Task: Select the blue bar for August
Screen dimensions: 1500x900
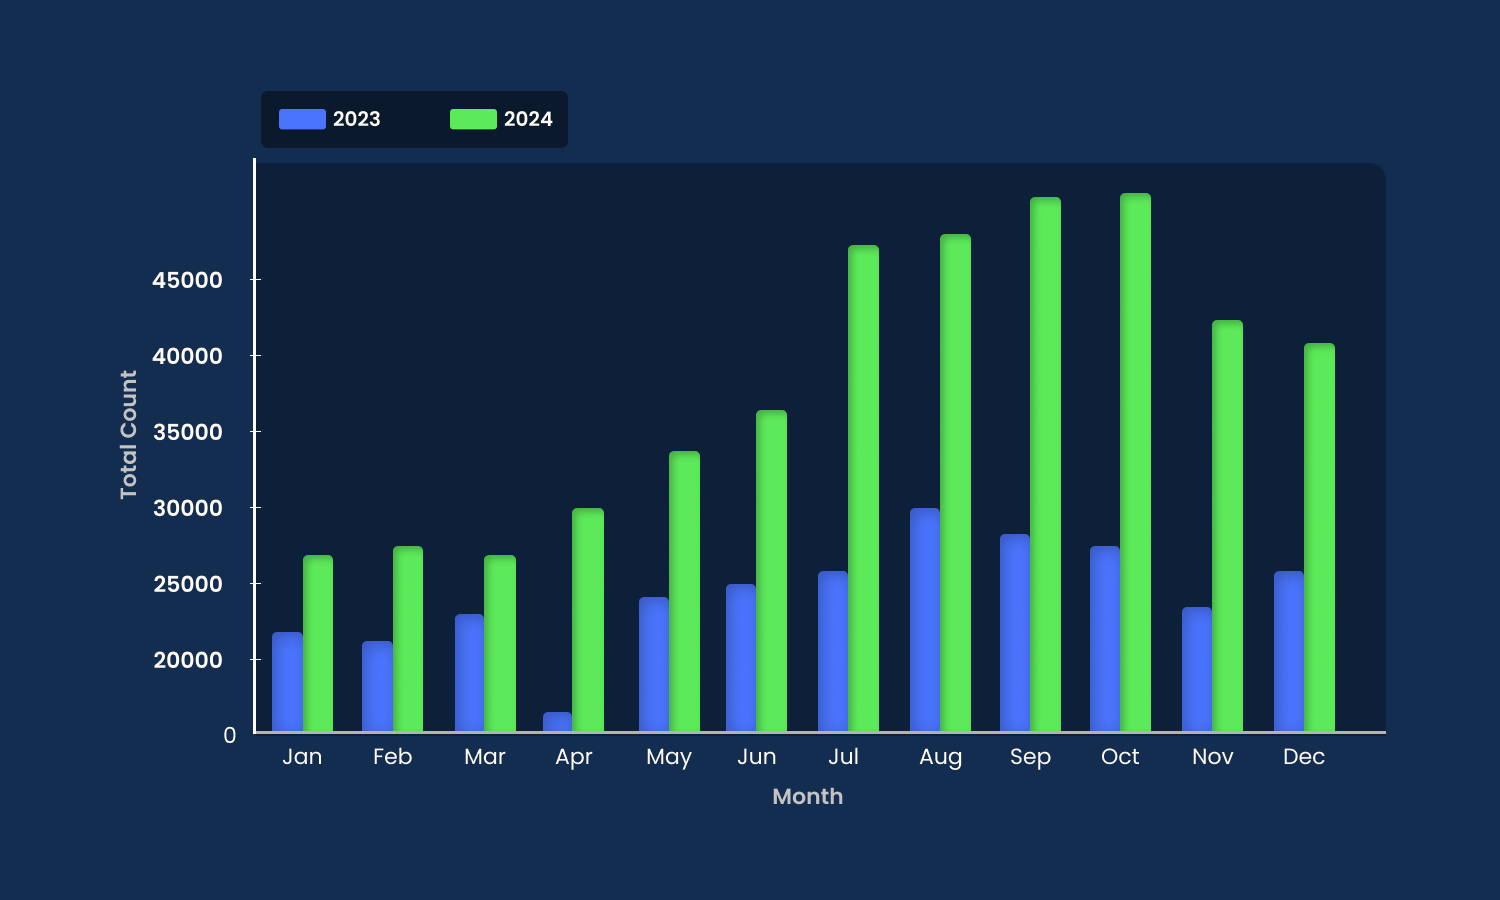Action: (x=925, y=620)
